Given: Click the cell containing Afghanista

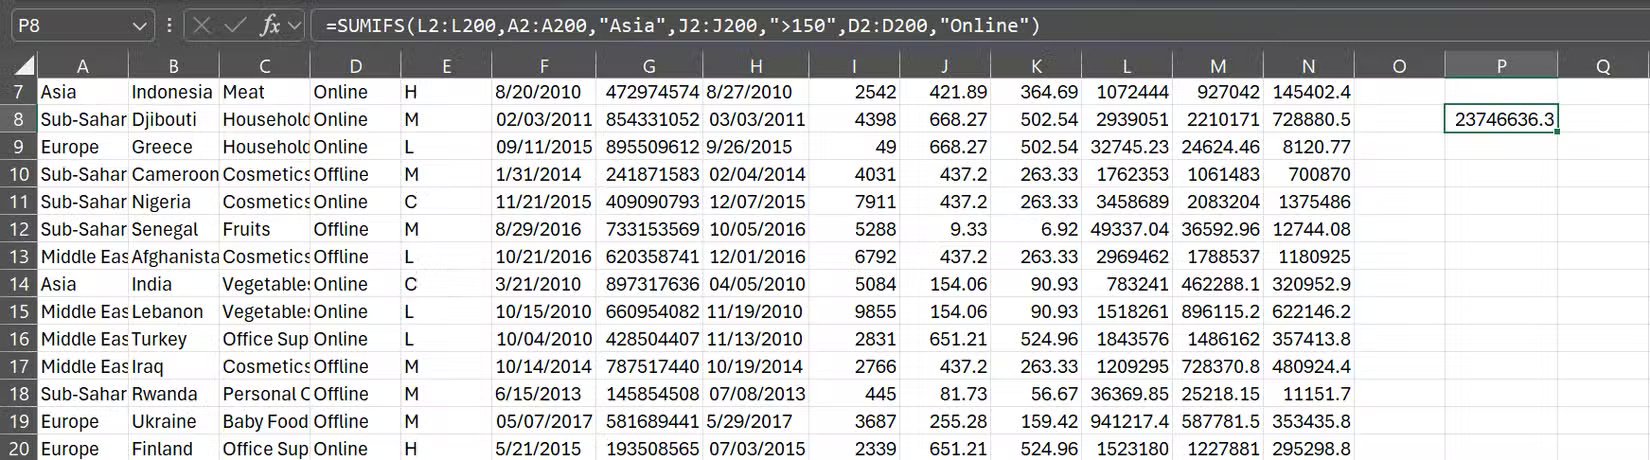Looking at the screenshot, I should click(174, 257).
